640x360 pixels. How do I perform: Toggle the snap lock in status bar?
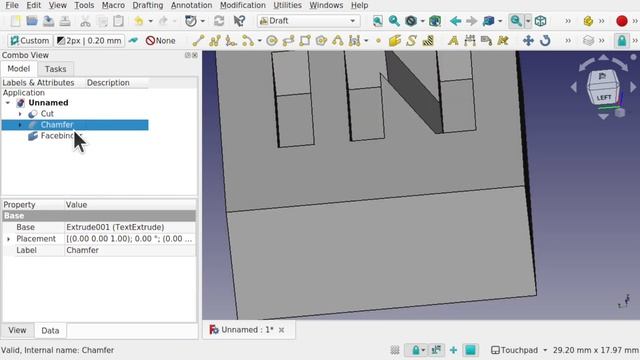[x=415, y=350]
